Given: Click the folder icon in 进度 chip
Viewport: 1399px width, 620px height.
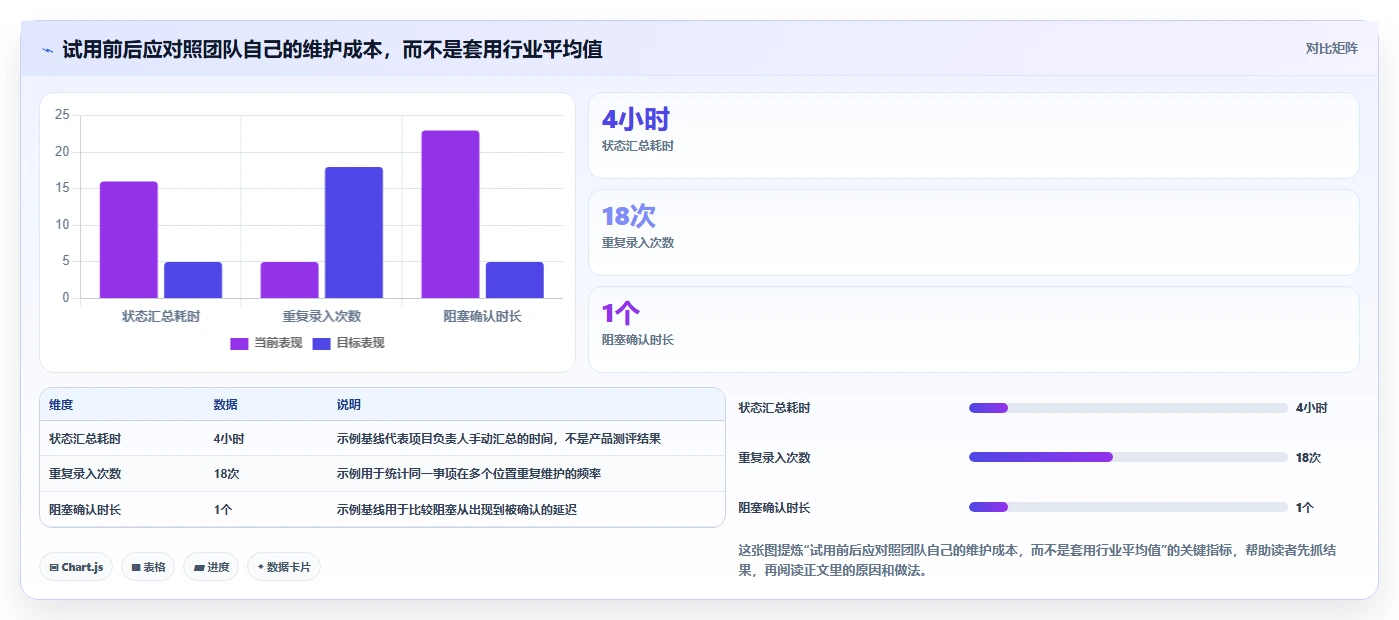Looking at the screenshot, I should (199, 567).
